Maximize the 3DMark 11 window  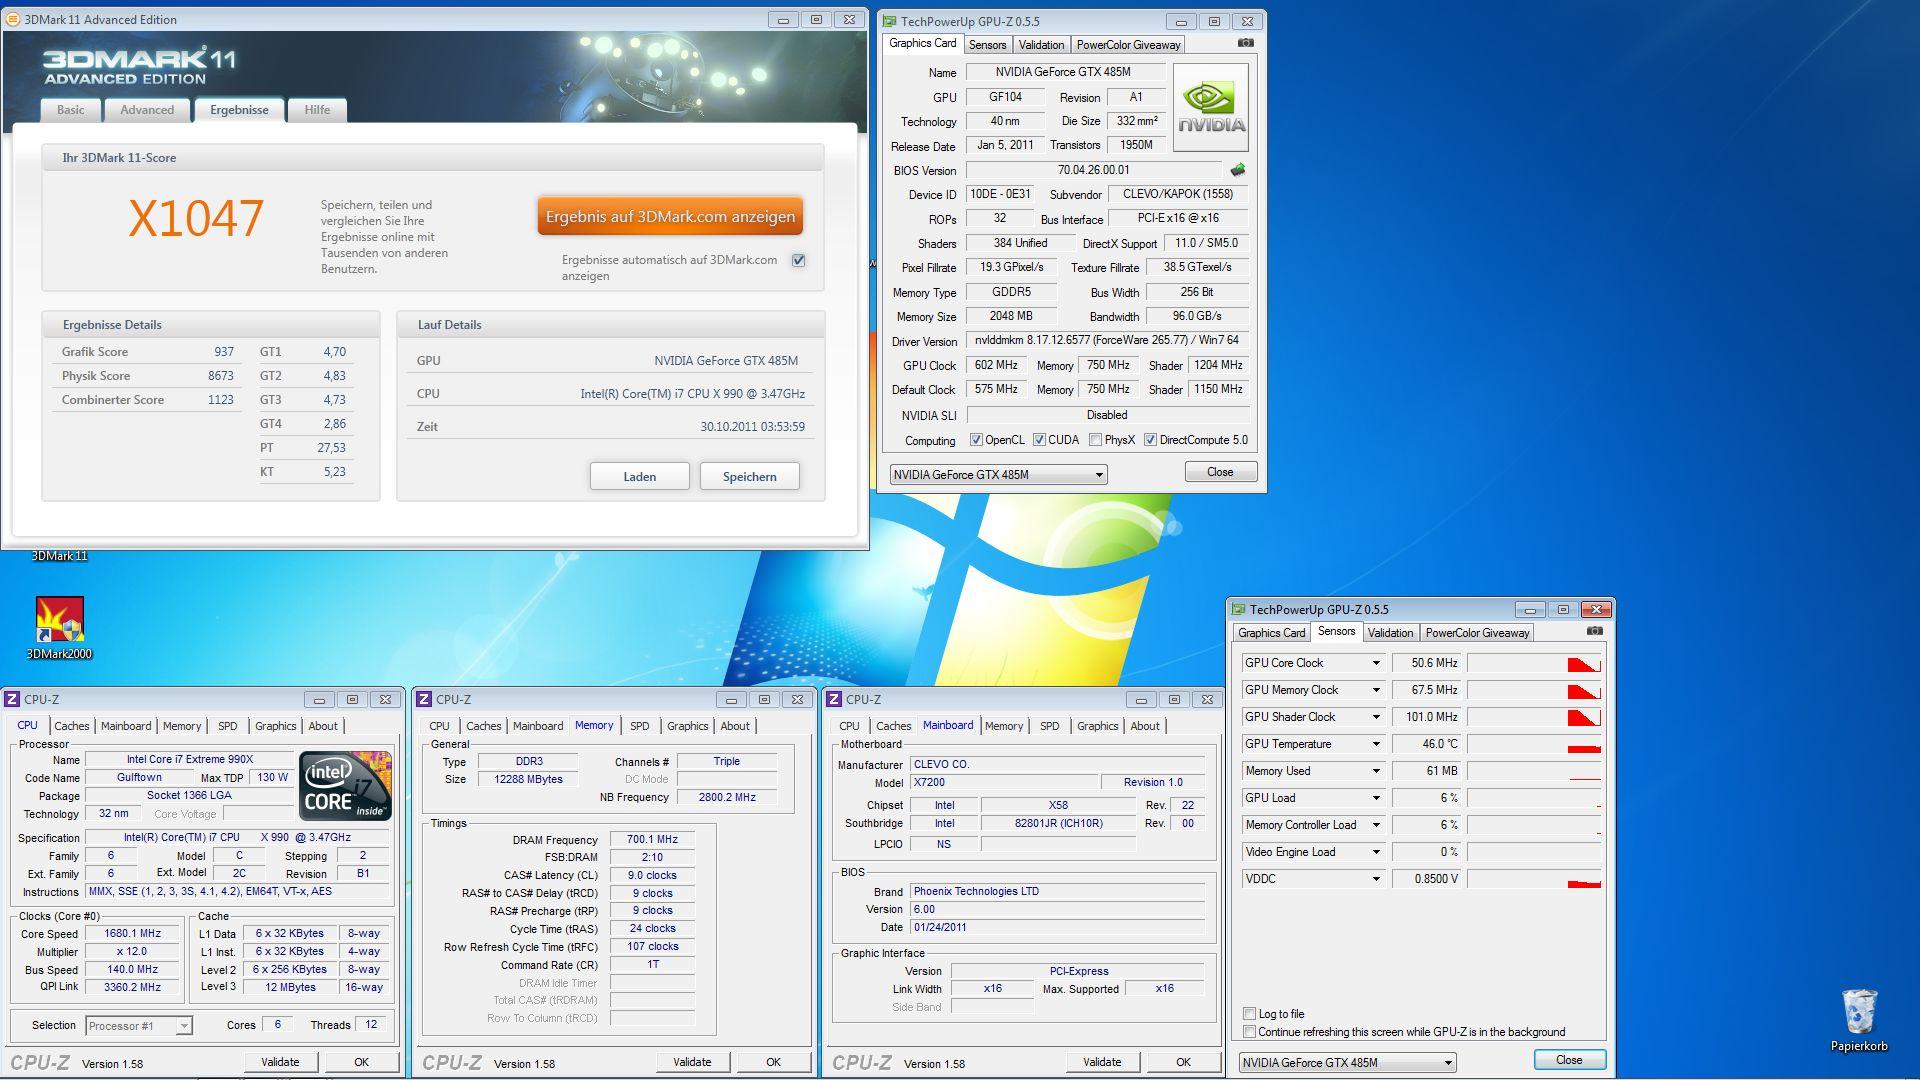coord(816,19)
